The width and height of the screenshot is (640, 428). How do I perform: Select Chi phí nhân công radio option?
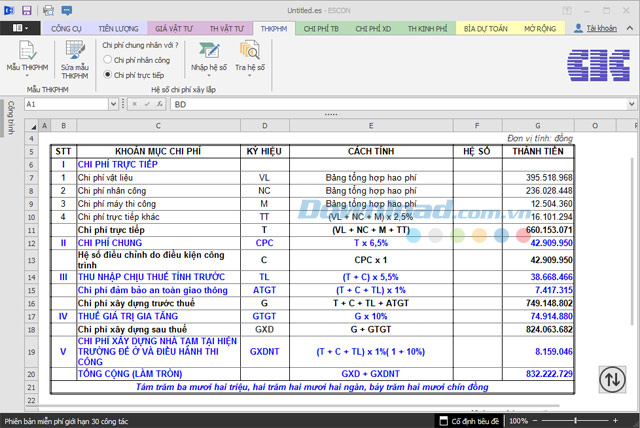click(x=108, y=60)
